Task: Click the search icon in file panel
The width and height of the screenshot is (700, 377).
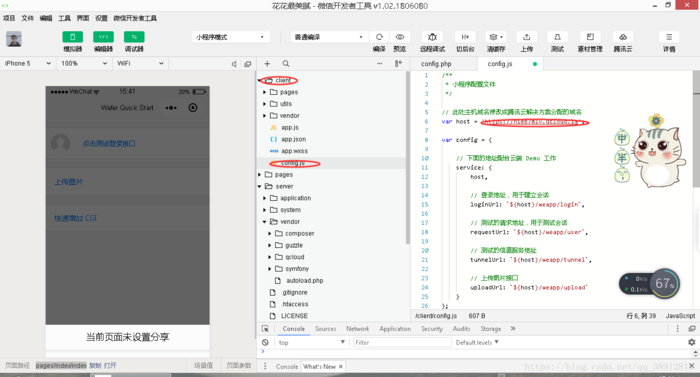Action: tap(286, 63)
